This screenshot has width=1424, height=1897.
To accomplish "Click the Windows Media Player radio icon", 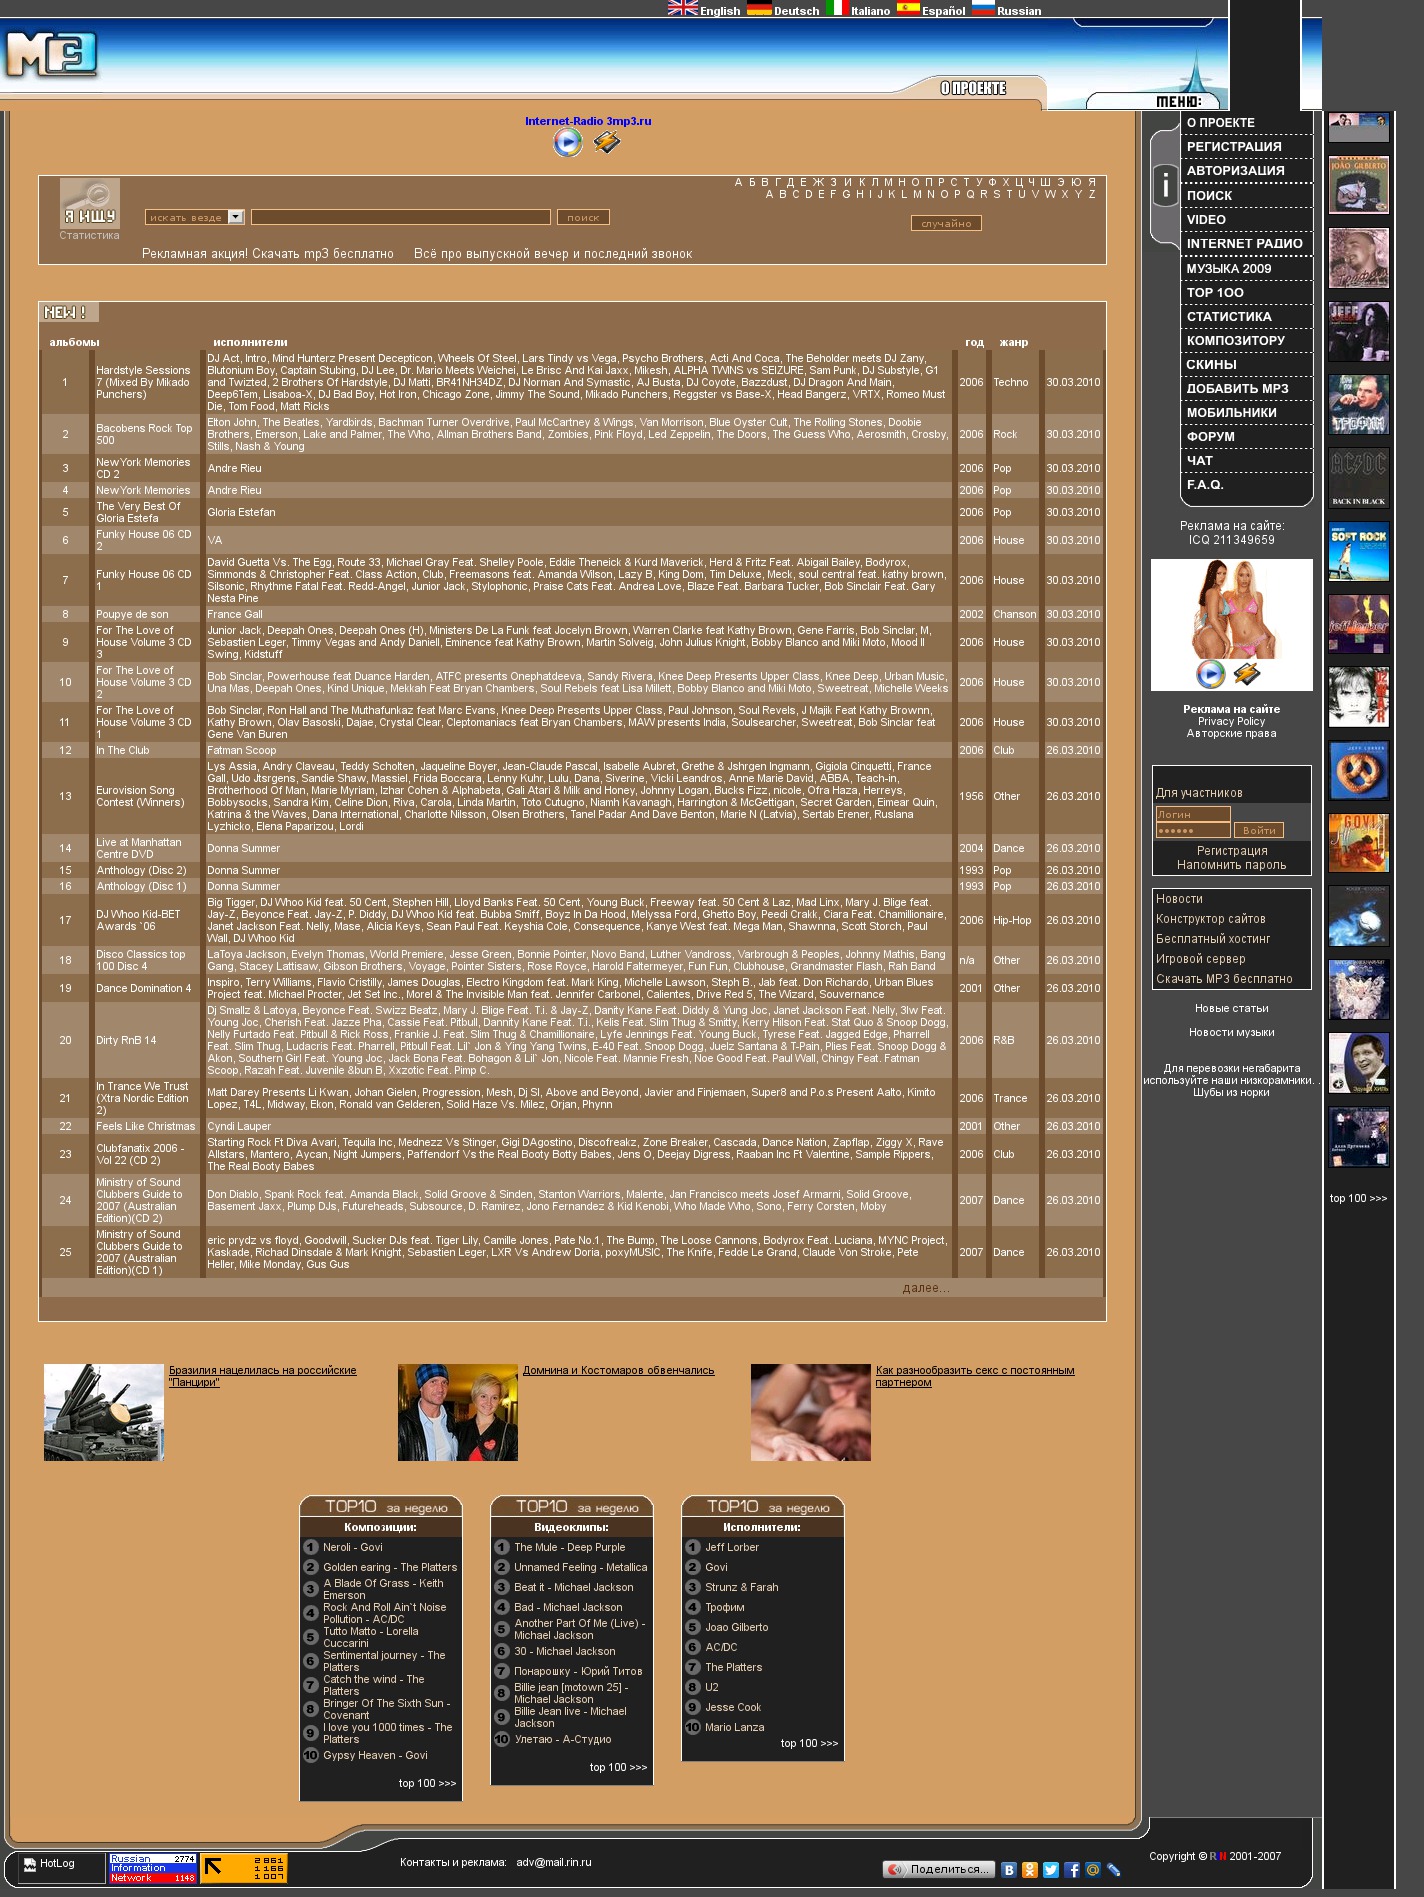I will pyautogui.click(x=567, y=143).
